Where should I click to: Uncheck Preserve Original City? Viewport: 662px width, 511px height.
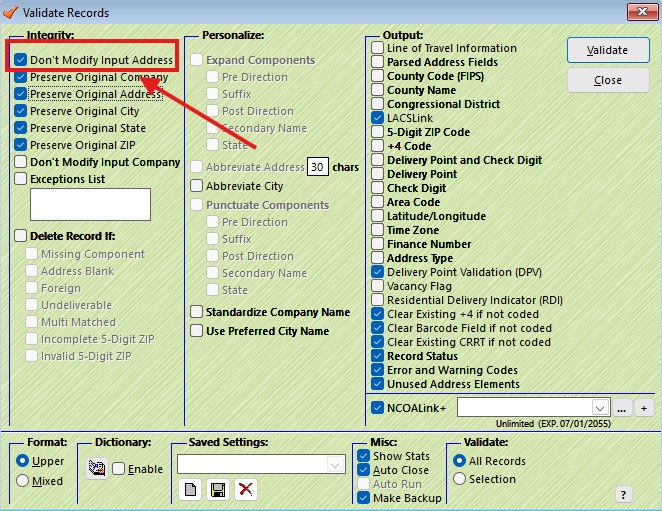20,111
